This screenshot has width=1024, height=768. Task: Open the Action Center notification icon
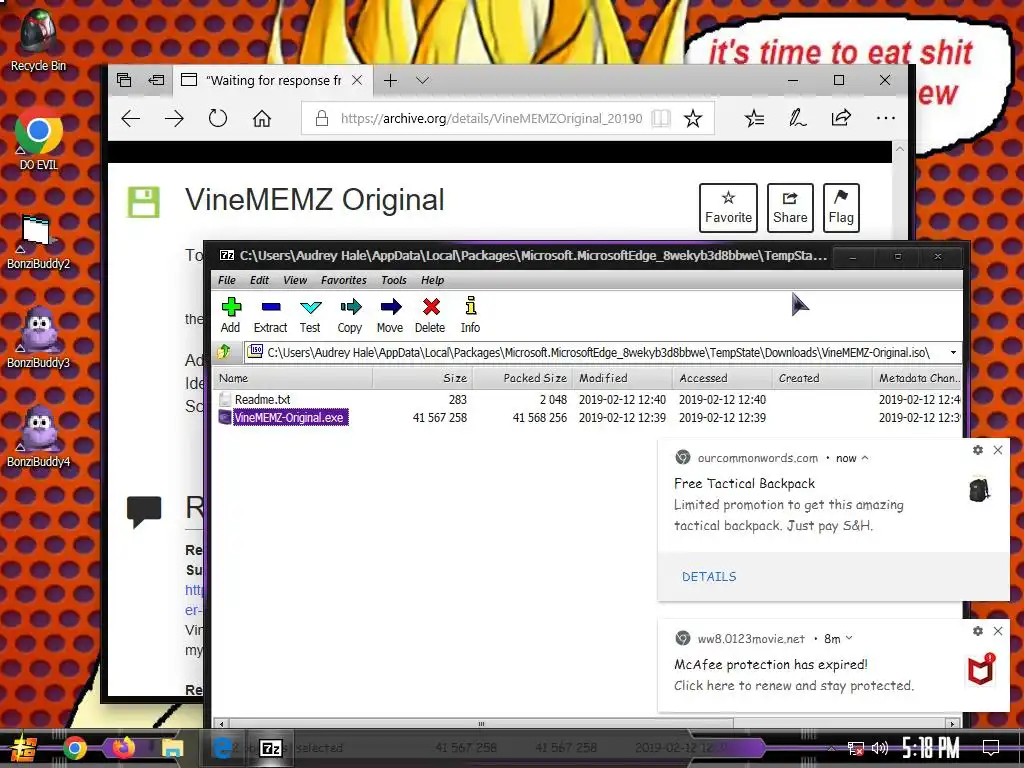(991, 748)
